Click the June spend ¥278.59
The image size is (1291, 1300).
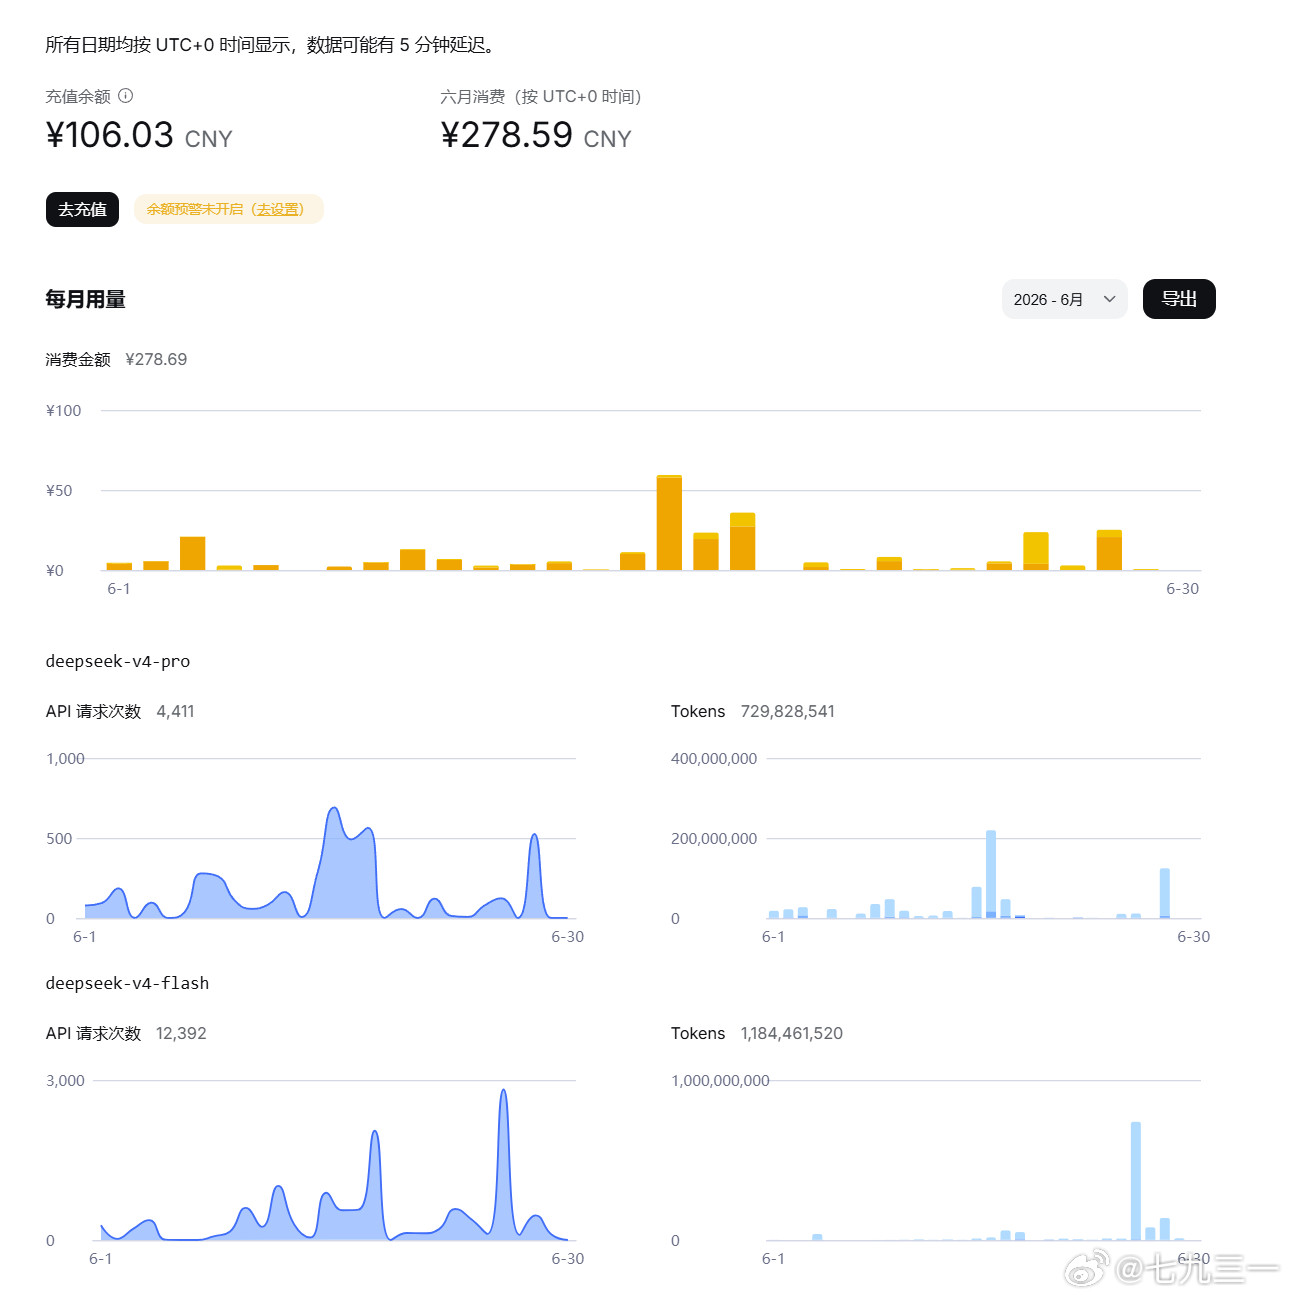pos(507,135)
